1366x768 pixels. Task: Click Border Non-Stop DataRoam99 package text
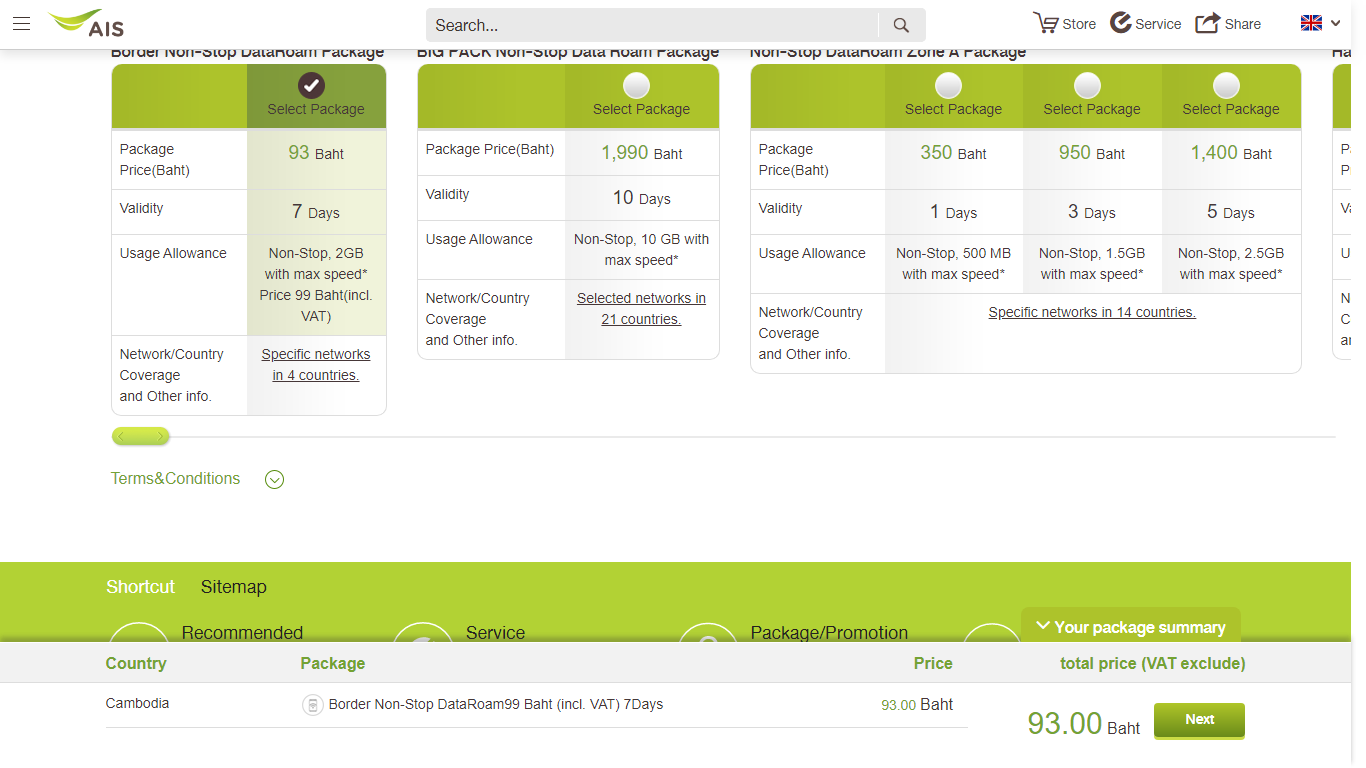click(495, 704)
